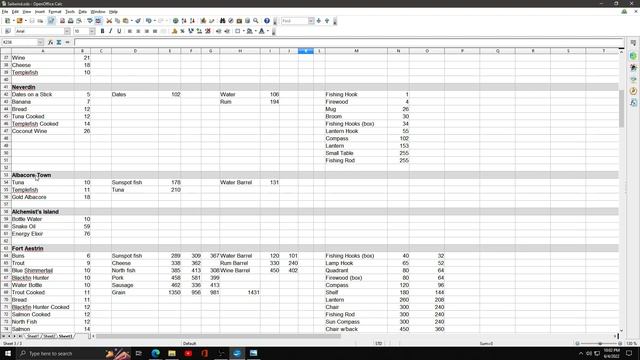Screen dimensions: 640x360
Task: Click the Windows Start button
Action: coord(8,353)
